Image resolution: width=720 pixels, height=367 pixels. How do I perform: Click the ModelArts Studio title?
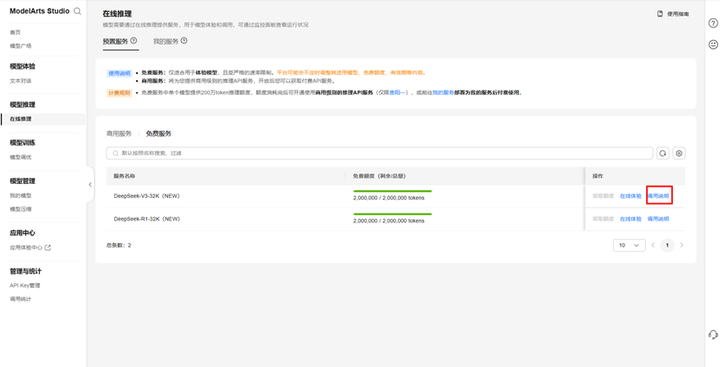pyautogui.click(x=39, y=11)
